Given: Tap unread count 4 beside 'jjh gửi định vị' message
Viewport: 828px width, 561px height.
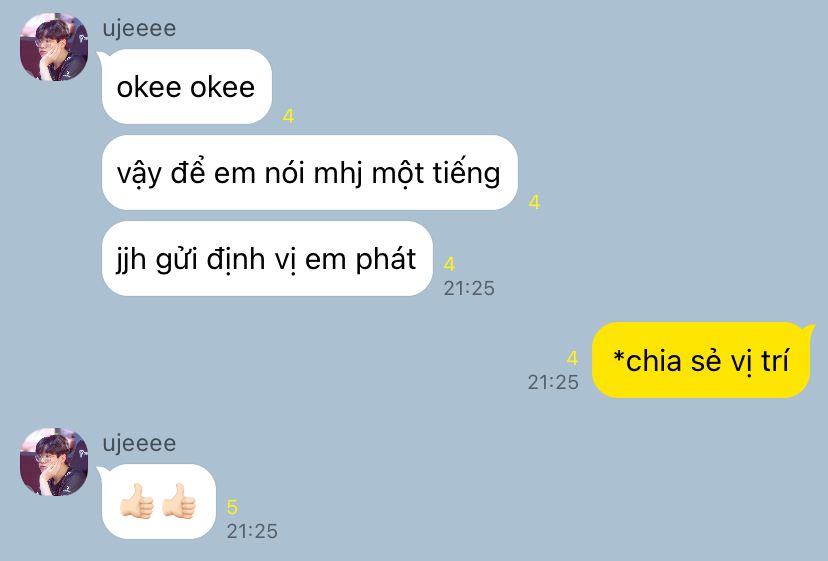Looking at the screenshot, I should click(x=449, y=264).
